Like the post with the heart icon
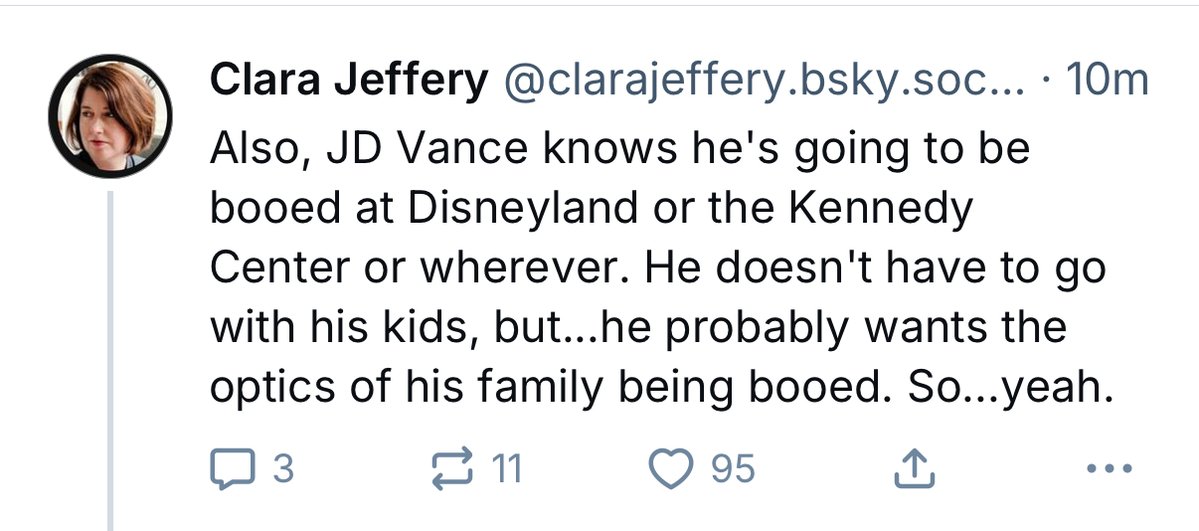Image resolution: width=1199 pixels, height=531 pixels. [x=670, y=468]
